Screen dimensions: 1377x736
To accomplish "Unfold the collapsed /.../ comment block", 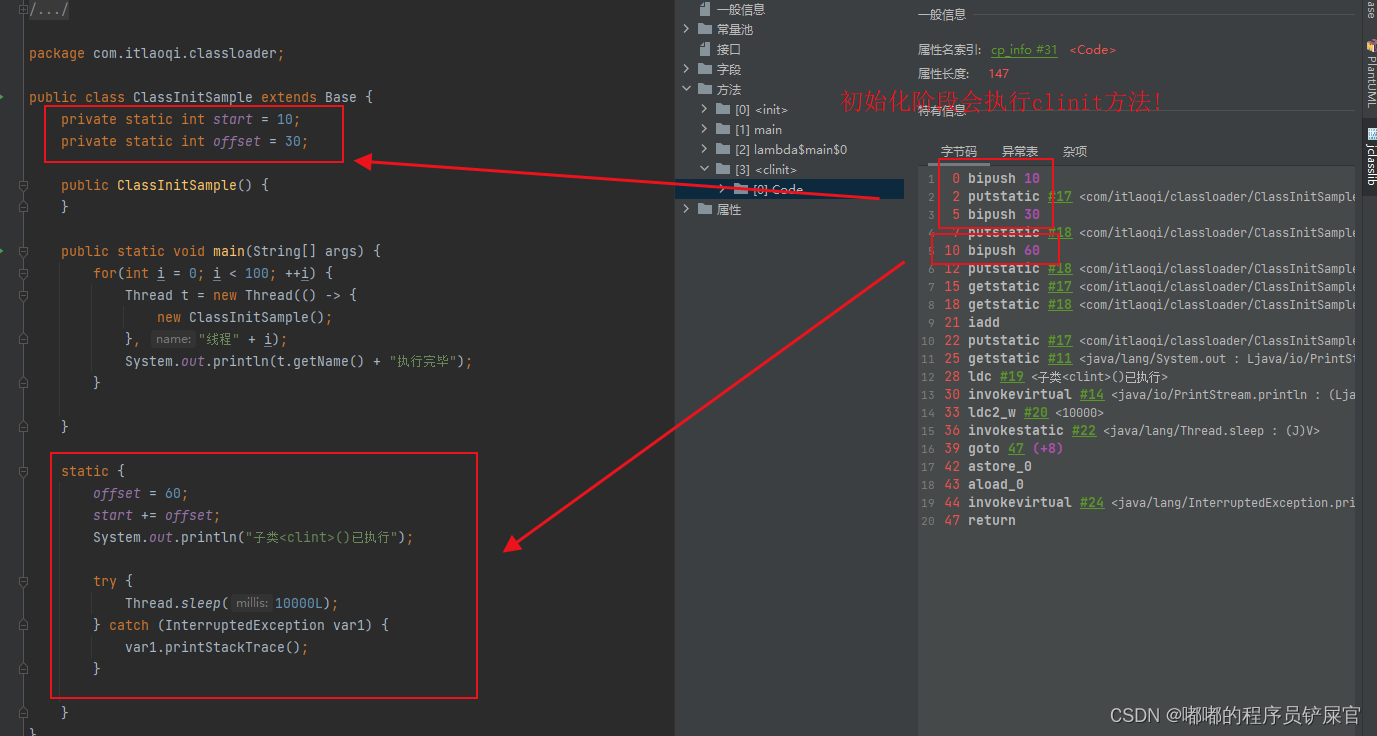I will 23,9.
